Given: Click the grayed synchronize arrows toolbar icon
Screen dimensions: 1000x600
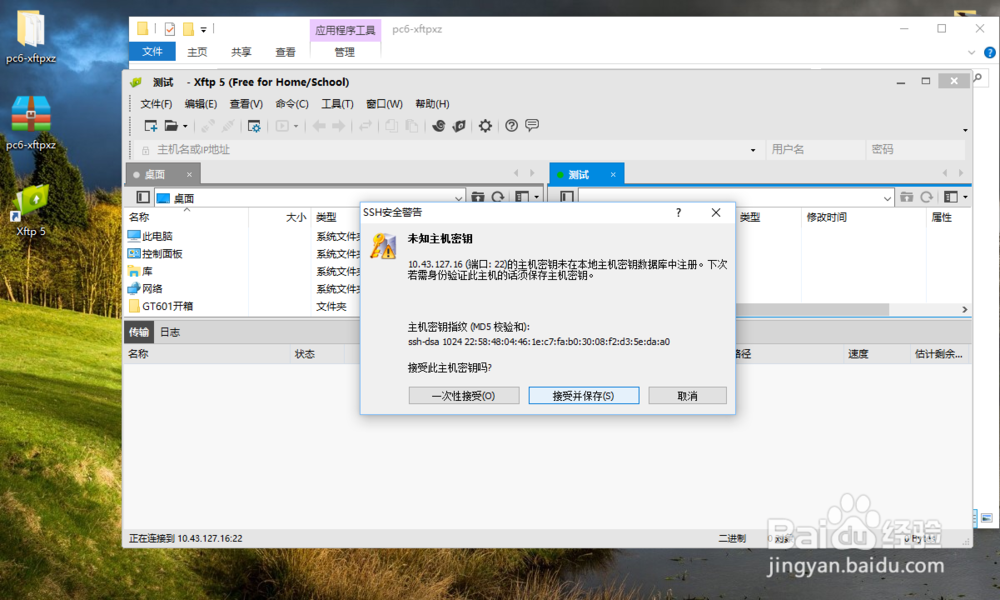Looking at the screenshot, I should coord(365,126).
